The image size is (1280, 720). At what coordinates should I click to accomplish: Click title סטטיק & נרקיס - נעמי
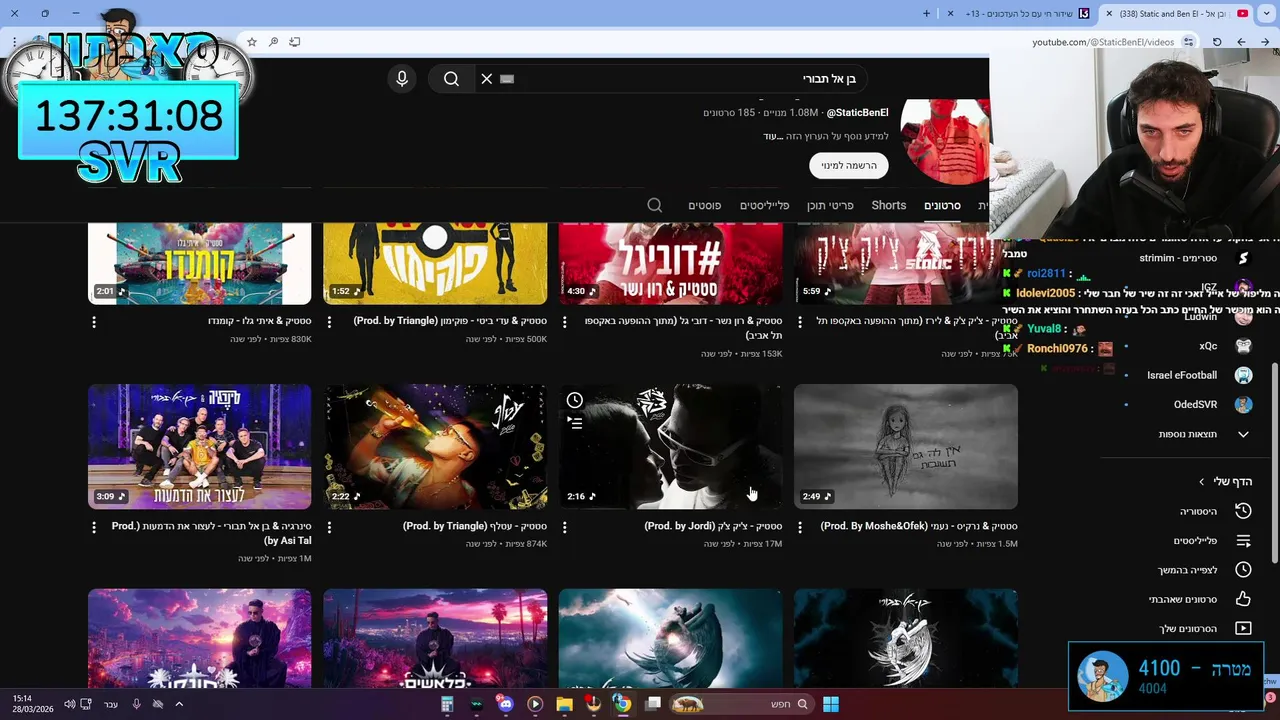pyautogui.click(x=919, y=526)
